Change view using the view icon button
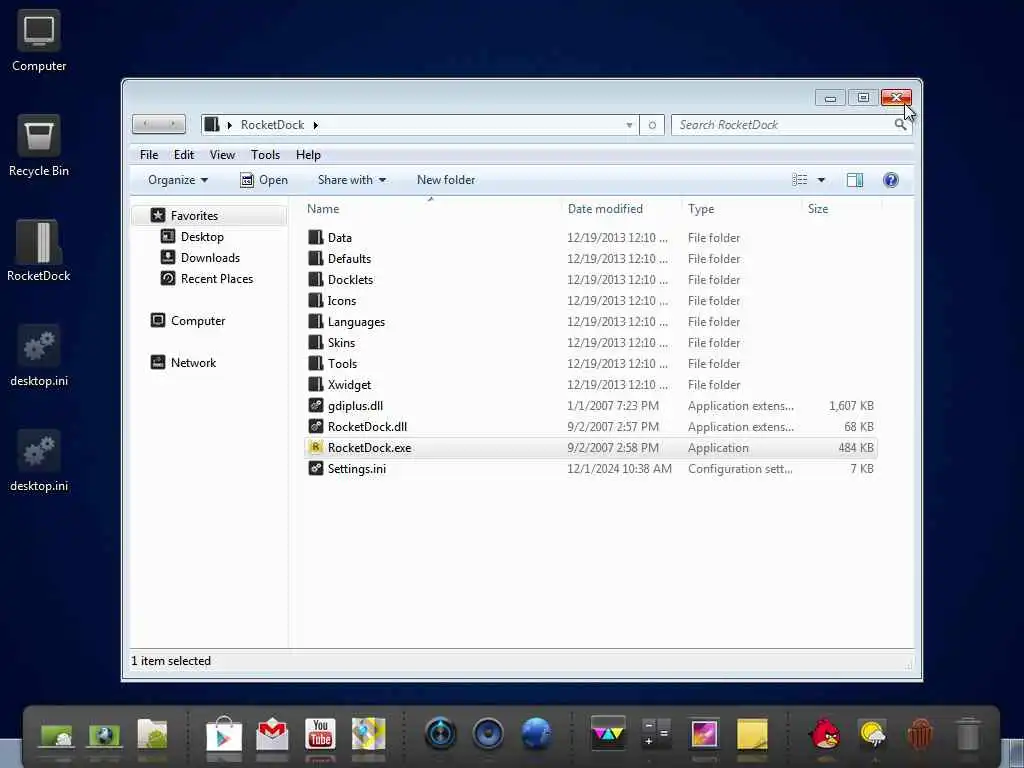 (800, 180)
